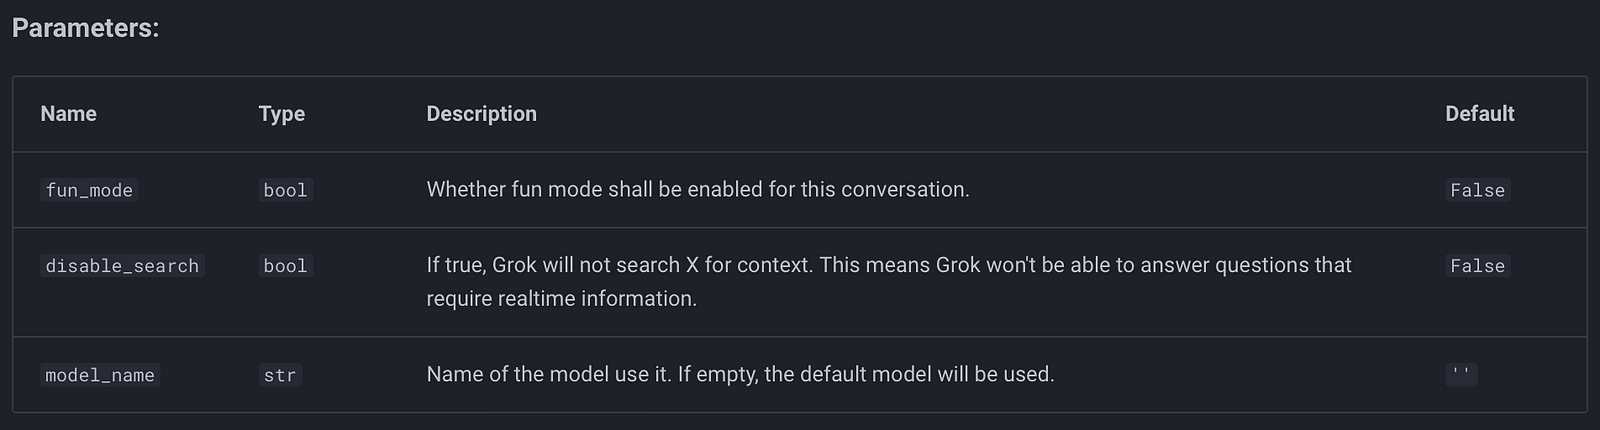
Task: Click the Parameters heading
Action: click(x=85, y=28)
